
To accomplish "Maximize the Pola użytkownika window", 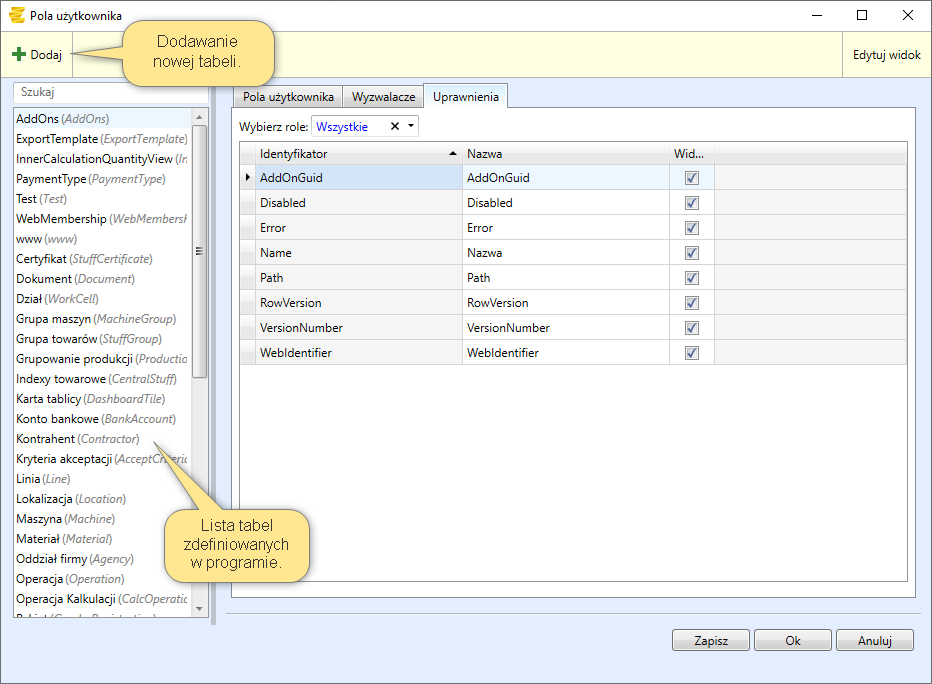I will tap(861, 15).
